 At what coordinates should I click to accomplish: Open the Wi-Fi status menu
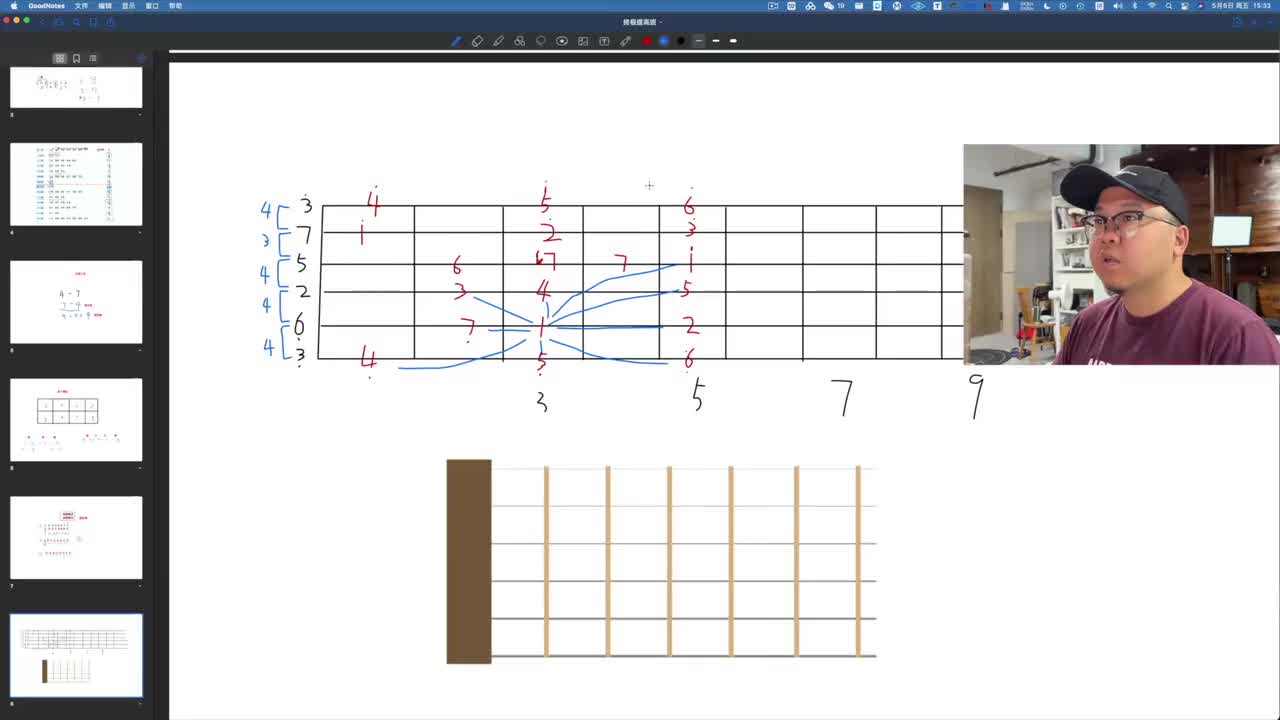tap(1151, 6)
